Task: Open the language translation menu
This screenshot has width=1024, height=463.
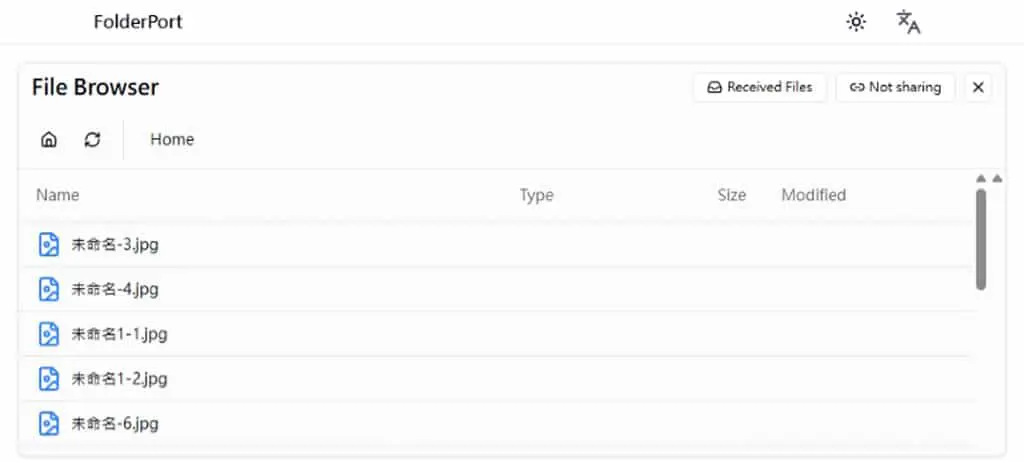Action: click(908, 22)
